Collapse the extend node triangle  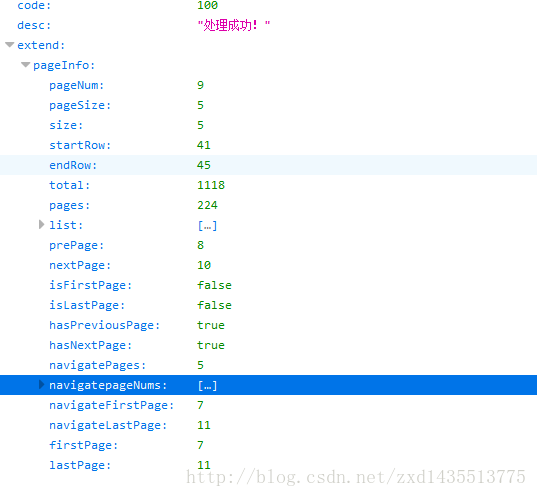click(x=10, y=45)
